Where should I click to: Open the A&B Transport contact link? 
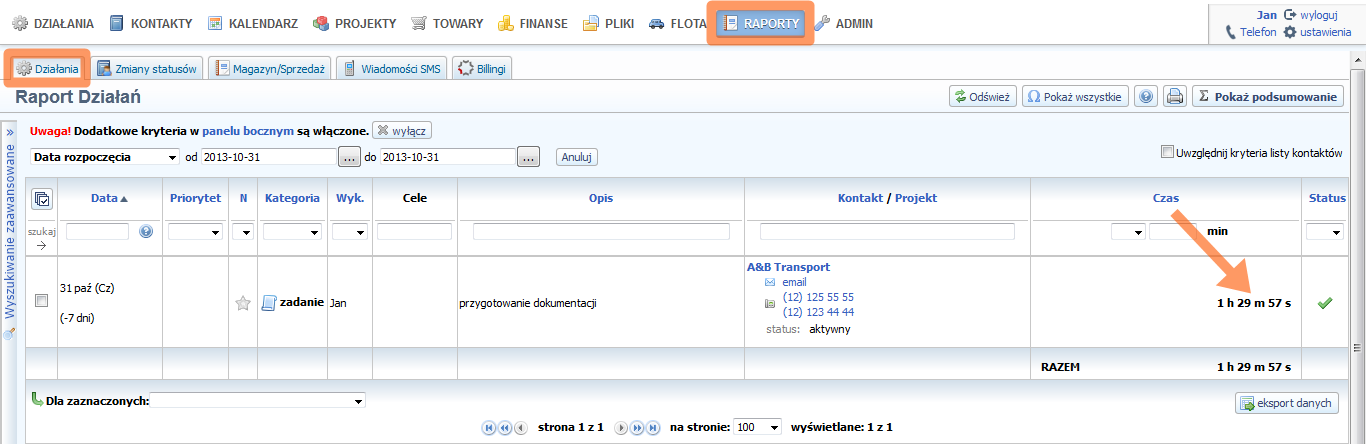pyautogui.click(x=788, y=267)
